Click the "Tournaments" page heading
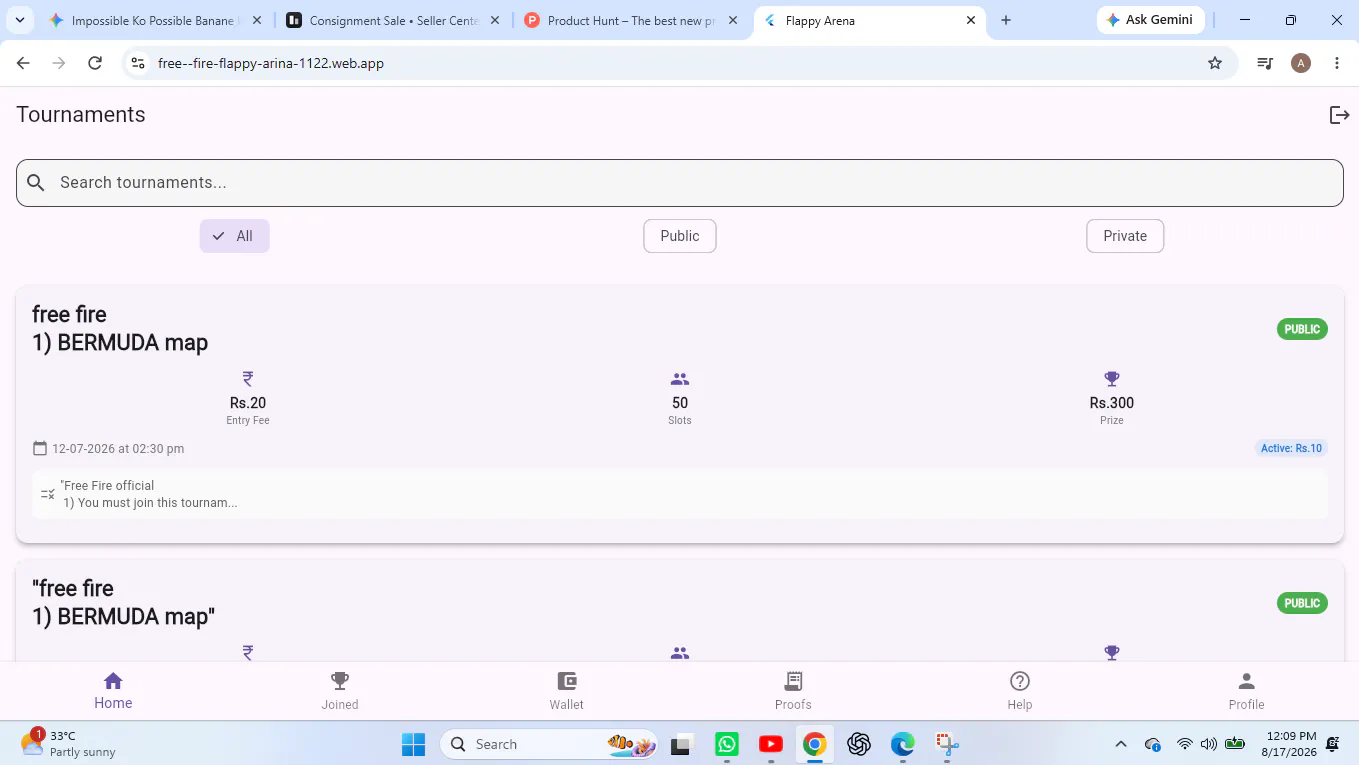This screenshot has width=1359, height=765. 81,115
